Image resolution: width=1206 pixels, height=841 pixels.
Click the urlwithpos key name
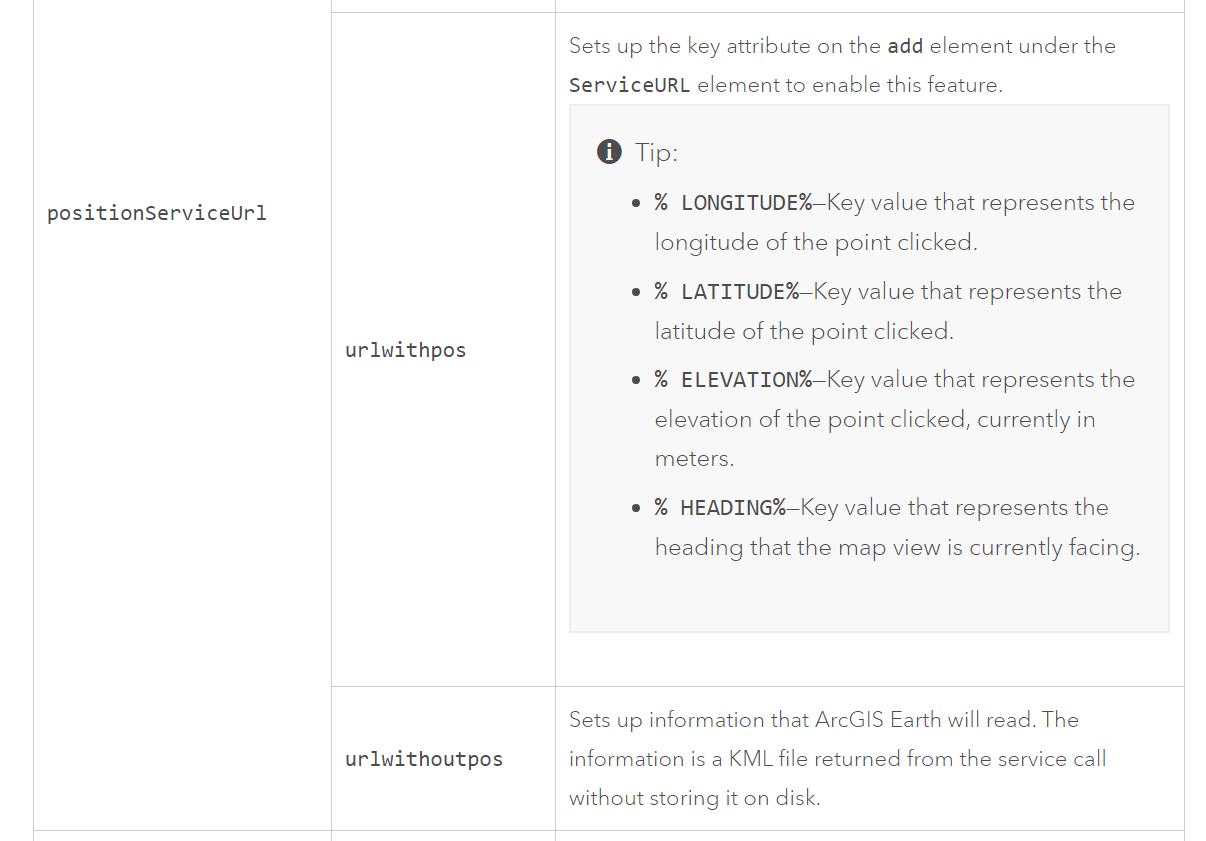tap(405, 350)
